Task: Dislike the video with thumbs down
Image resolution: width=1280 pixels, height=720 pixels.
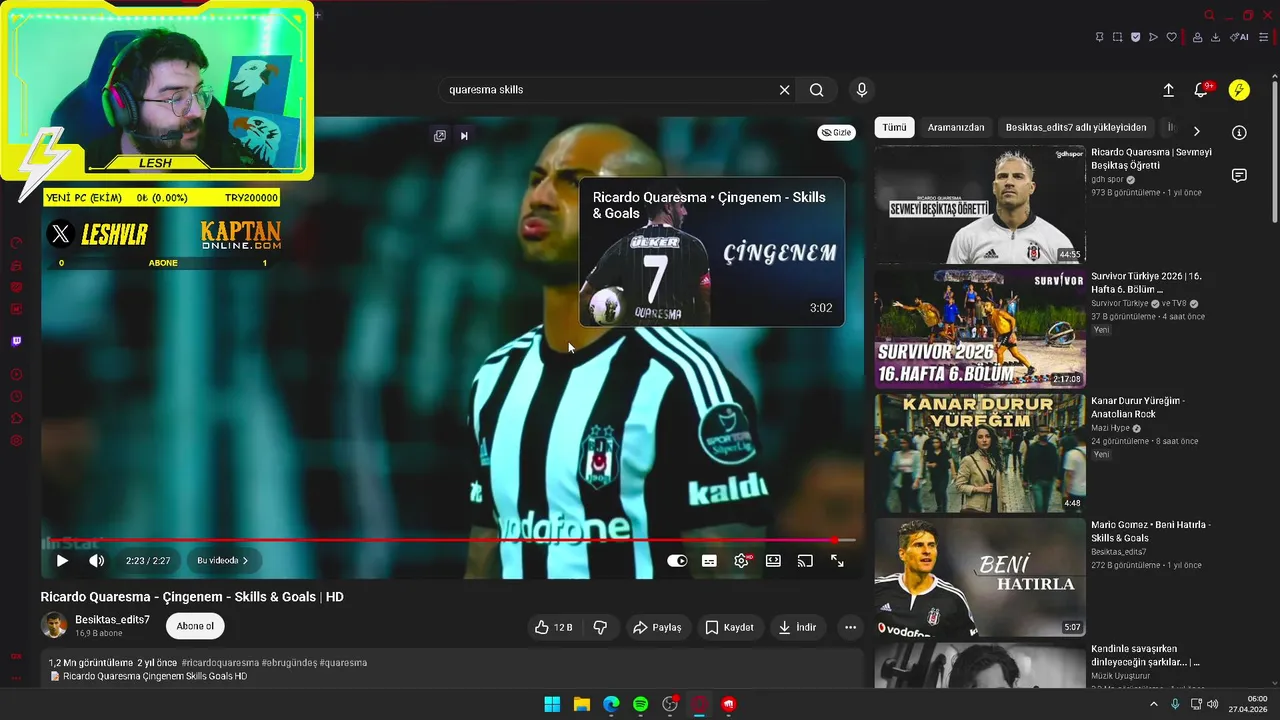Action: [x=600, y=627]
